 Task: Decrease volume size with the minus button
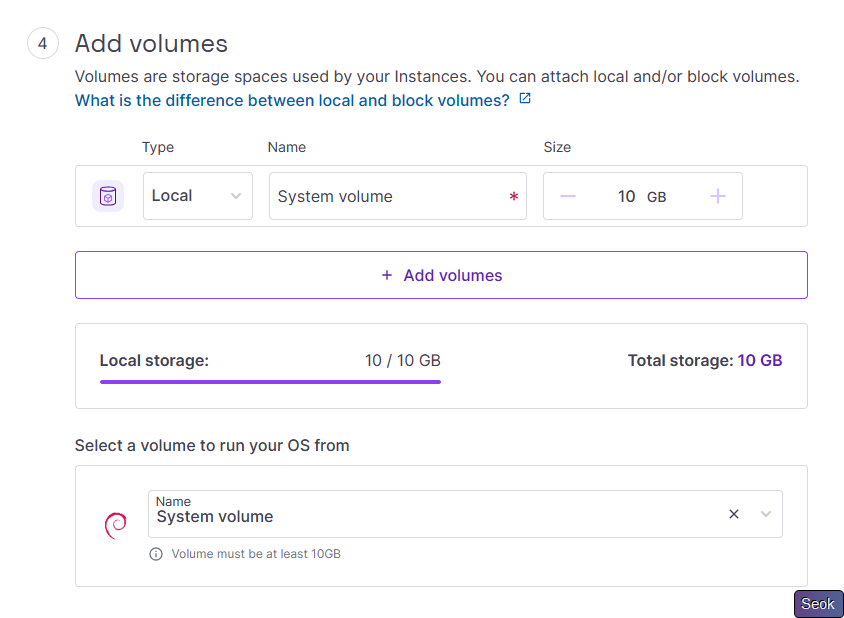[568, 196]
